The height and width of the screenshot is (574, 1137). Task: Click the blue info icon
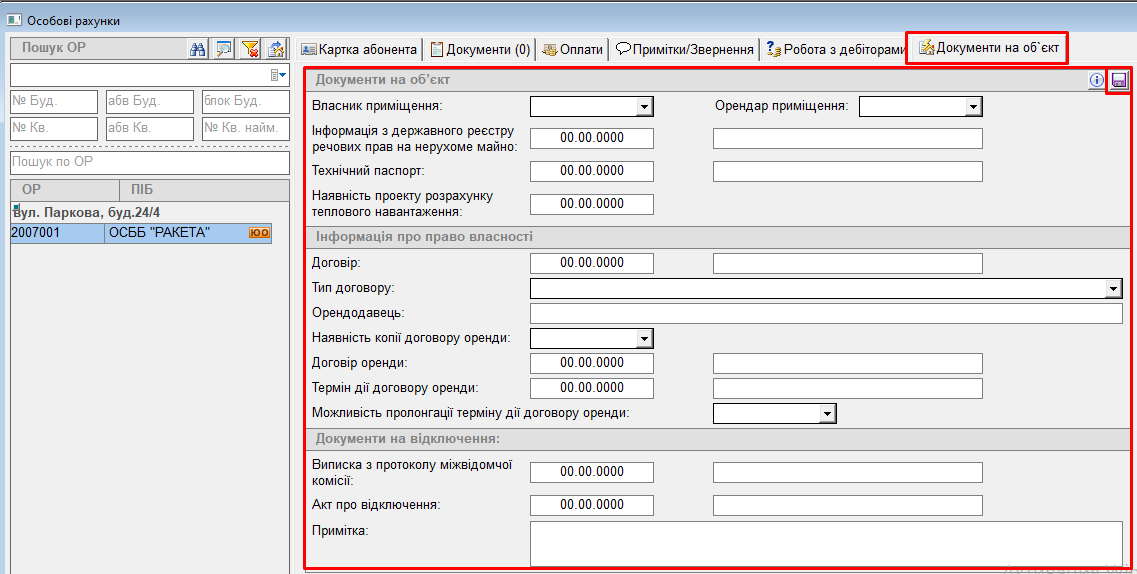1097,81
